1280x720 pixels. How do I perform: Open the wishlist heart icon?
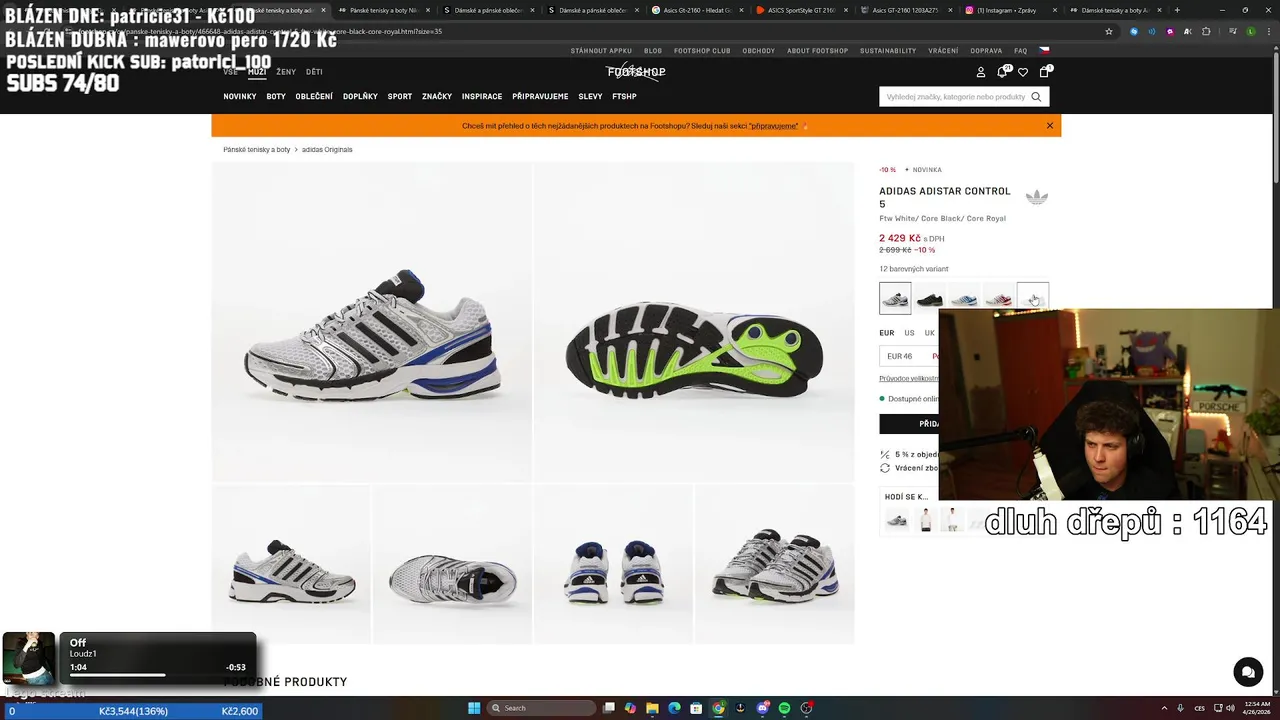click(x=1023, y=72)
